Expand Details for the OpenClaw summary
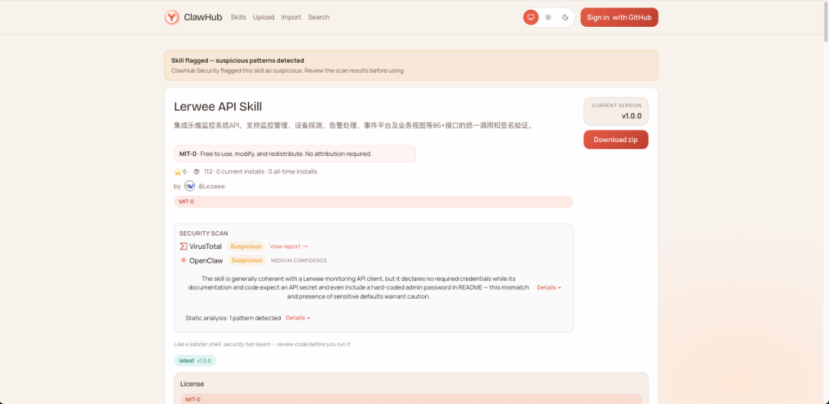This screenshot has height=404, width=830. coord(548,287)
